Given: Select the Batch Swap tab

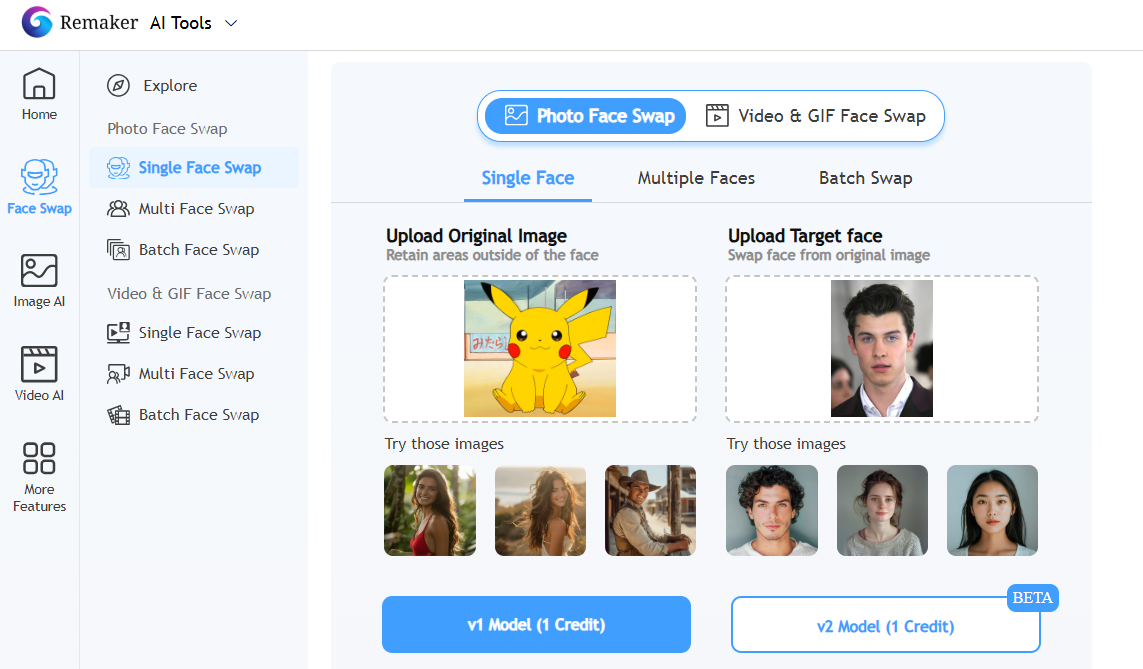Looking at the screenshot, I should (x=865, y=178).
